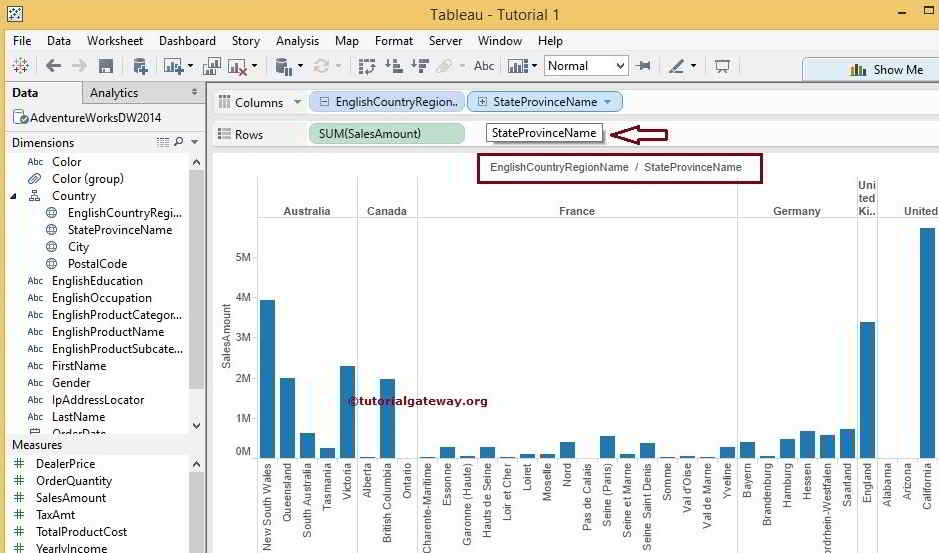Click the Swap rows and columns icon
939x553 pixels.
coord(367,66)
